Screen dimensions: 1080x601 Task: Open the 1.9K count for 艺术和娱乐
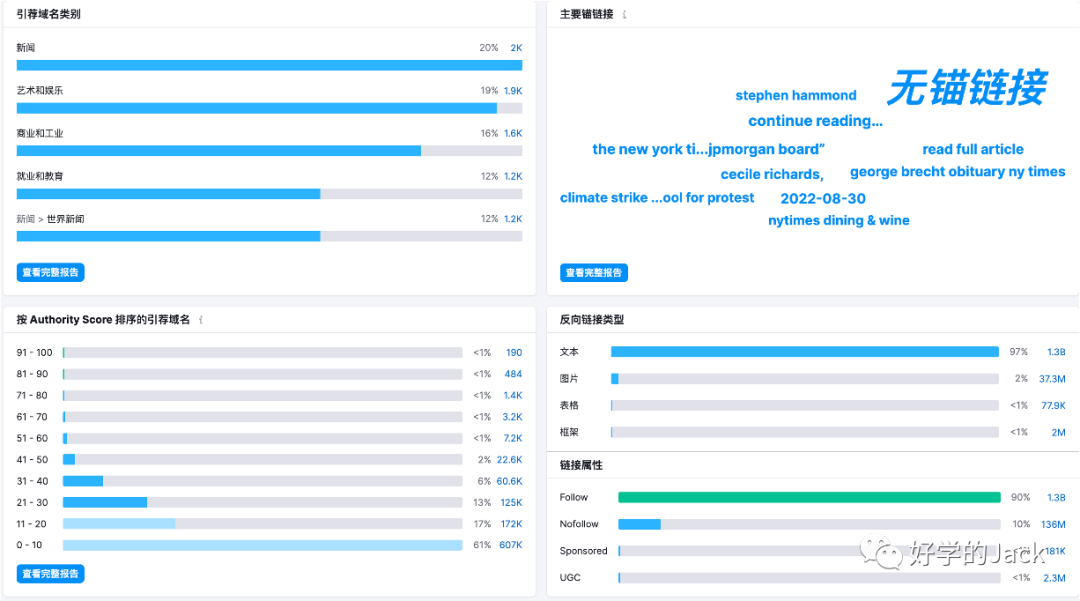(x=512, y=91)
